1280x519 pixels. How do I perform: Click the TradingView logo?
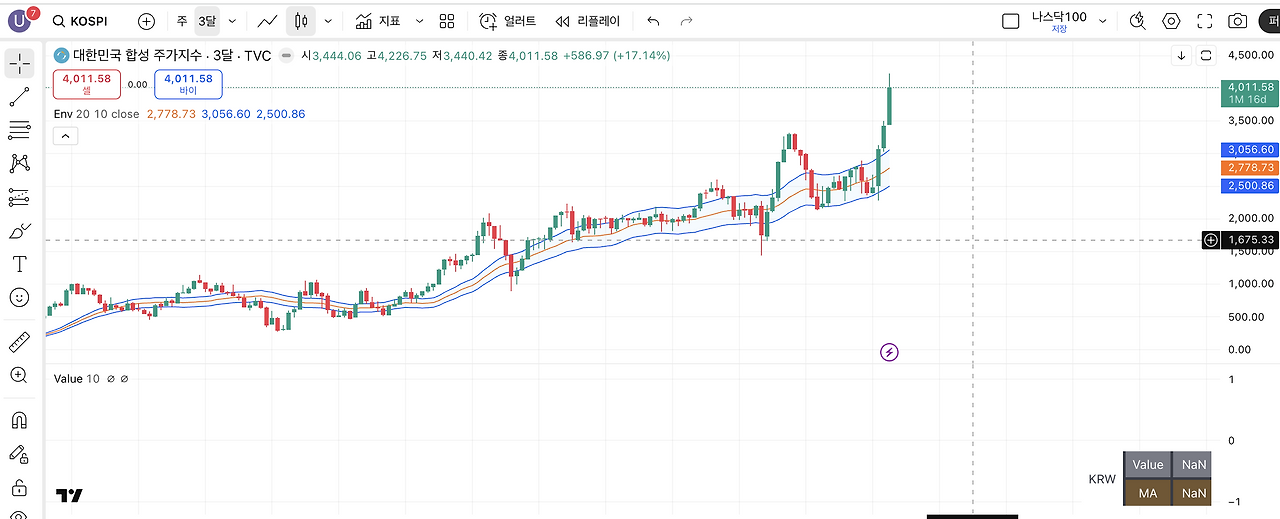69,495
